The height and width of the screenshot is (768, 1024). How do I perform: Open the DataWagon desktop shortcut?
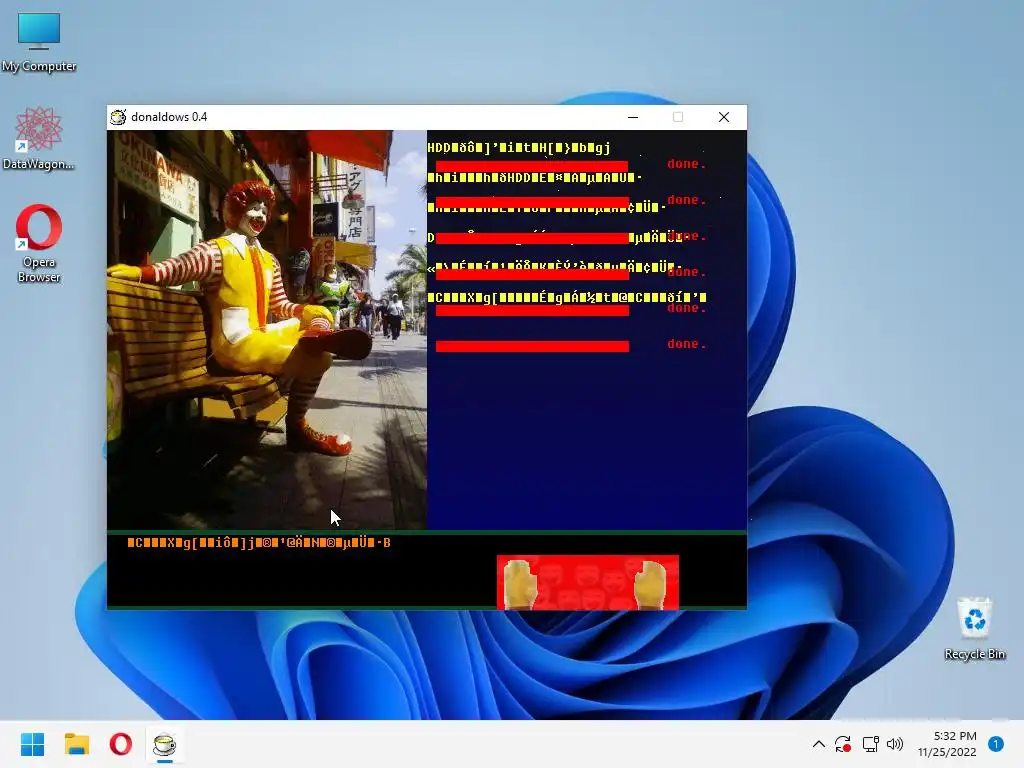click(39, 138)
